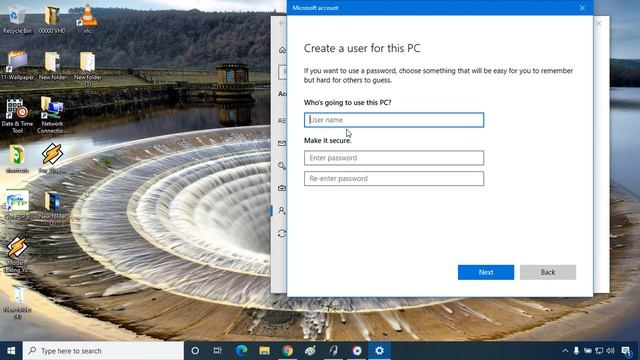Open Cortana circle icon in taskbar
Viewport: 640px width, 360px height.
pyautogui.click(x=195, y=351)
